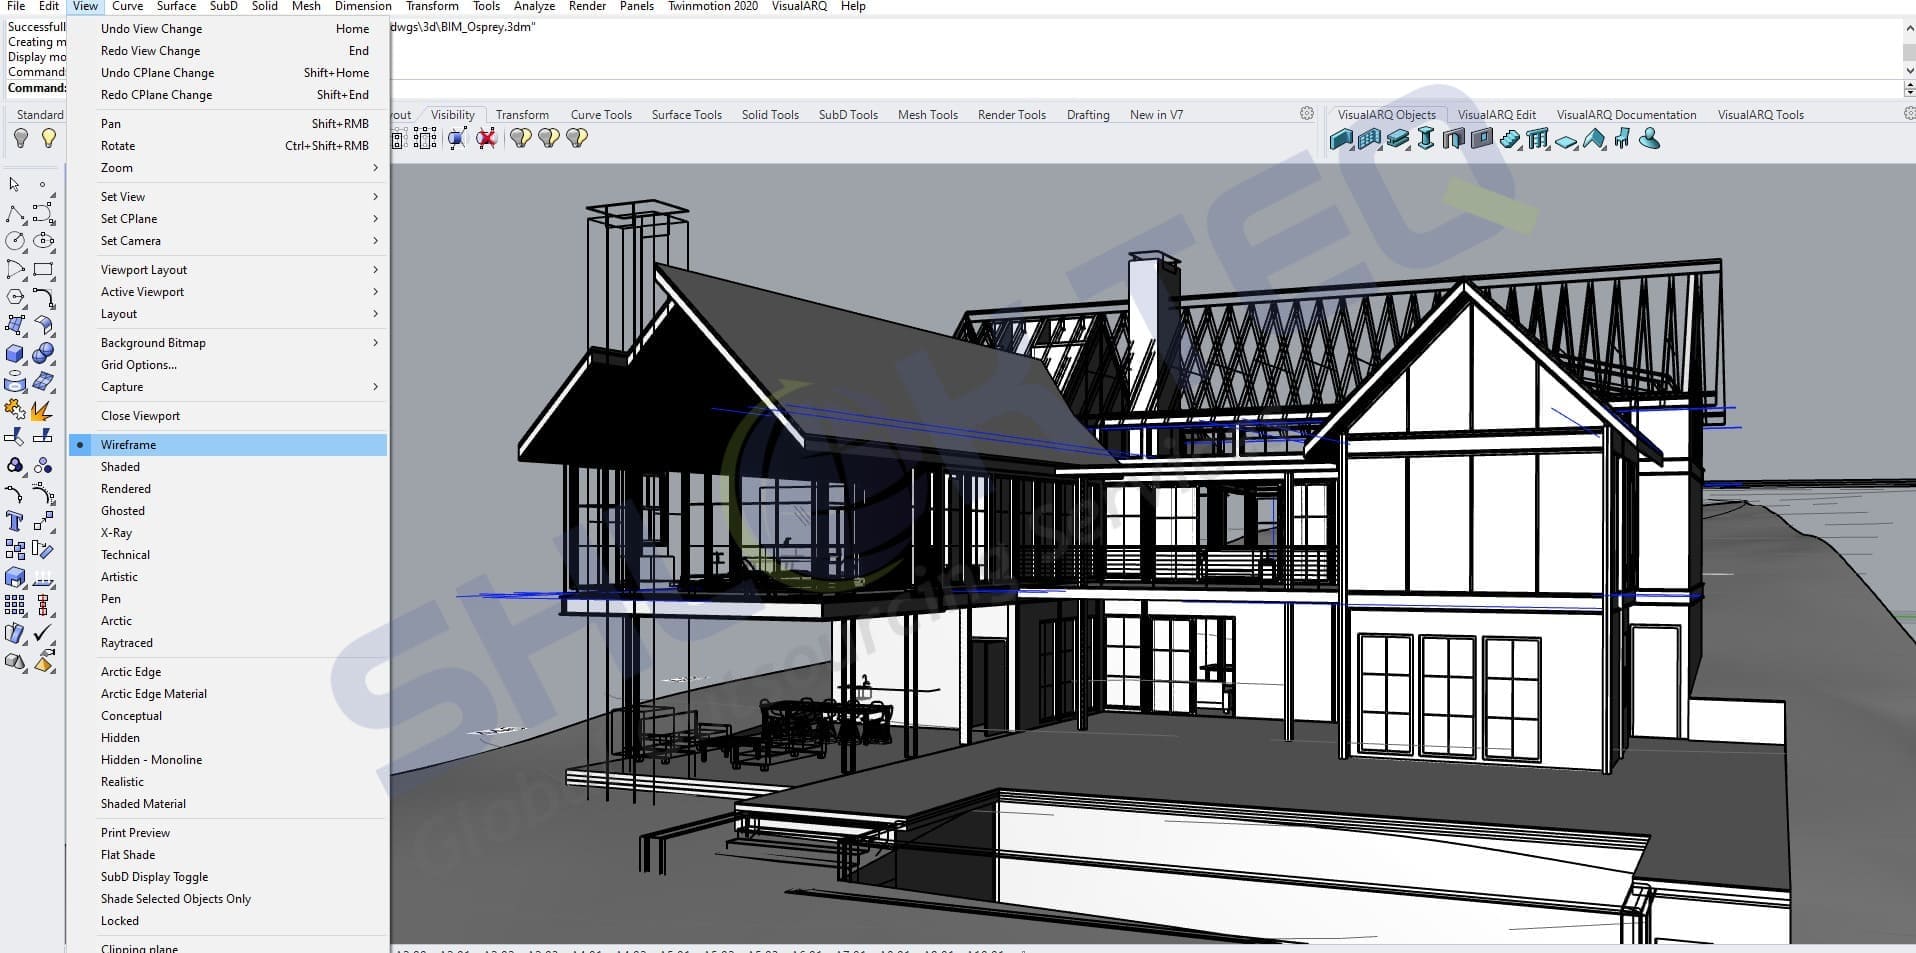Screen dimensions: 1916x953
Task: Choose the Pan command
Action: coord(228,124)
